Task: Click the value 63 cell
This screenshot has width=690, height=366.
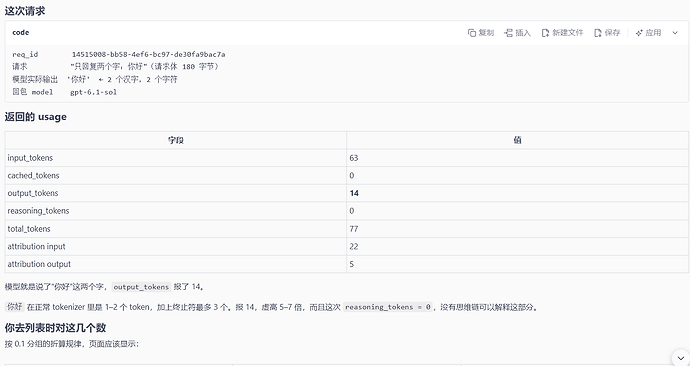Action: pyautogui.click(x=517, y=158)
